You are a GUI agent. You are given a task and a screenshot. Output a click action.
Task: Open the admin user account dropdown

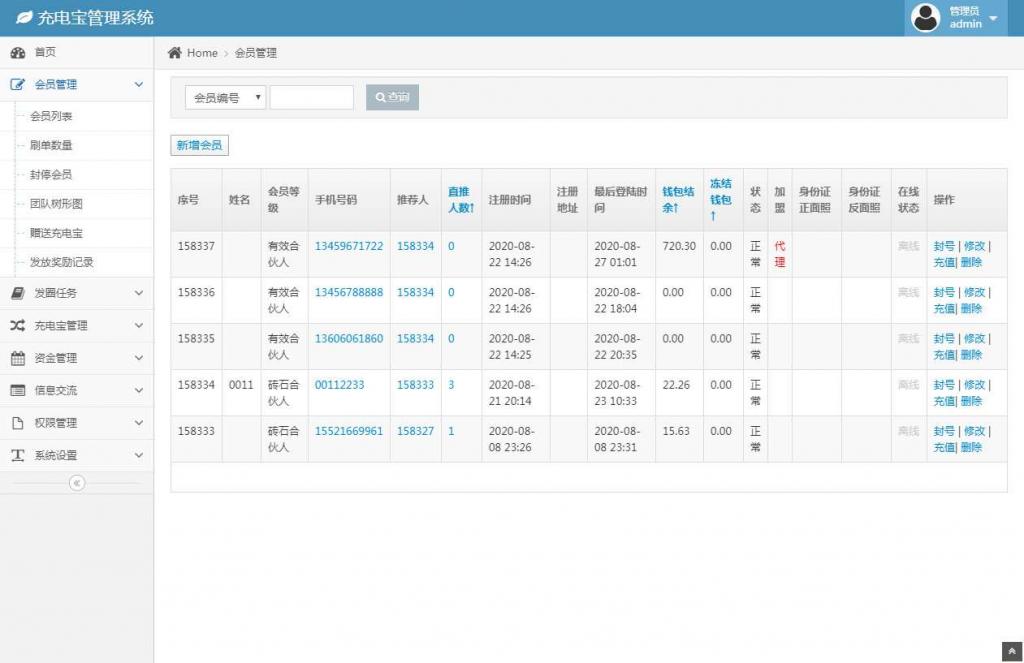pos(955,18)
